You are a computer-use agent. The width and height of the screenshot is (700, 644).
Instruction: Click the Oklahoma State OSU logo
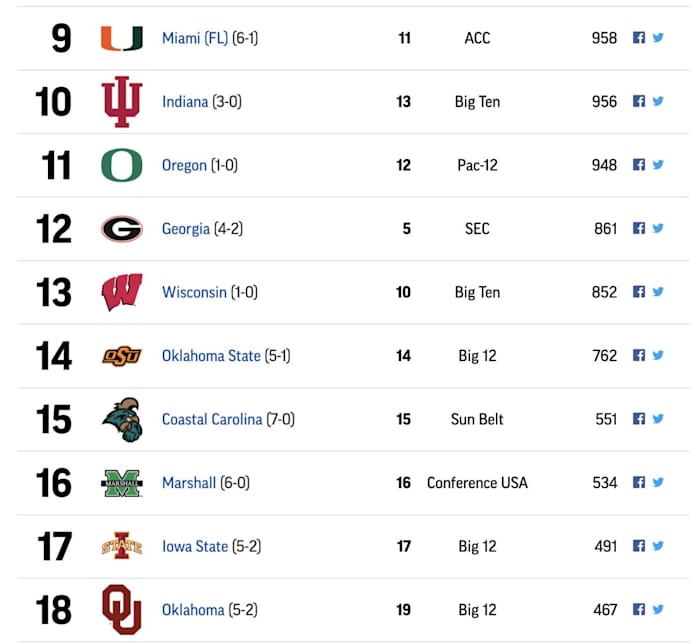coord(121,356)
